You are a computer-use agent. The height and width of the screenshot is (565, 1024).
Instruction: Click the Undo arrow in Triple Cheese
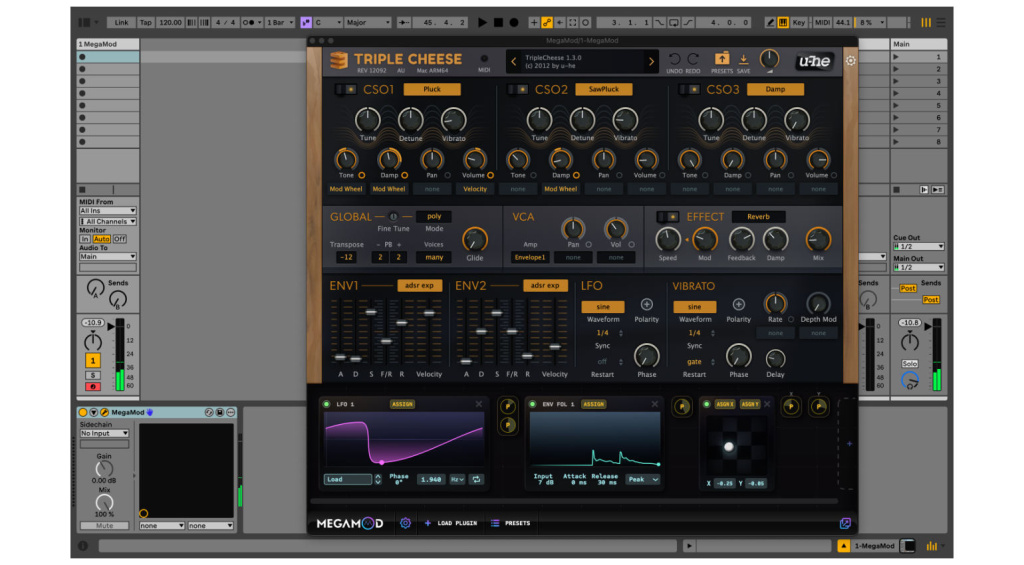coord(674,59)
